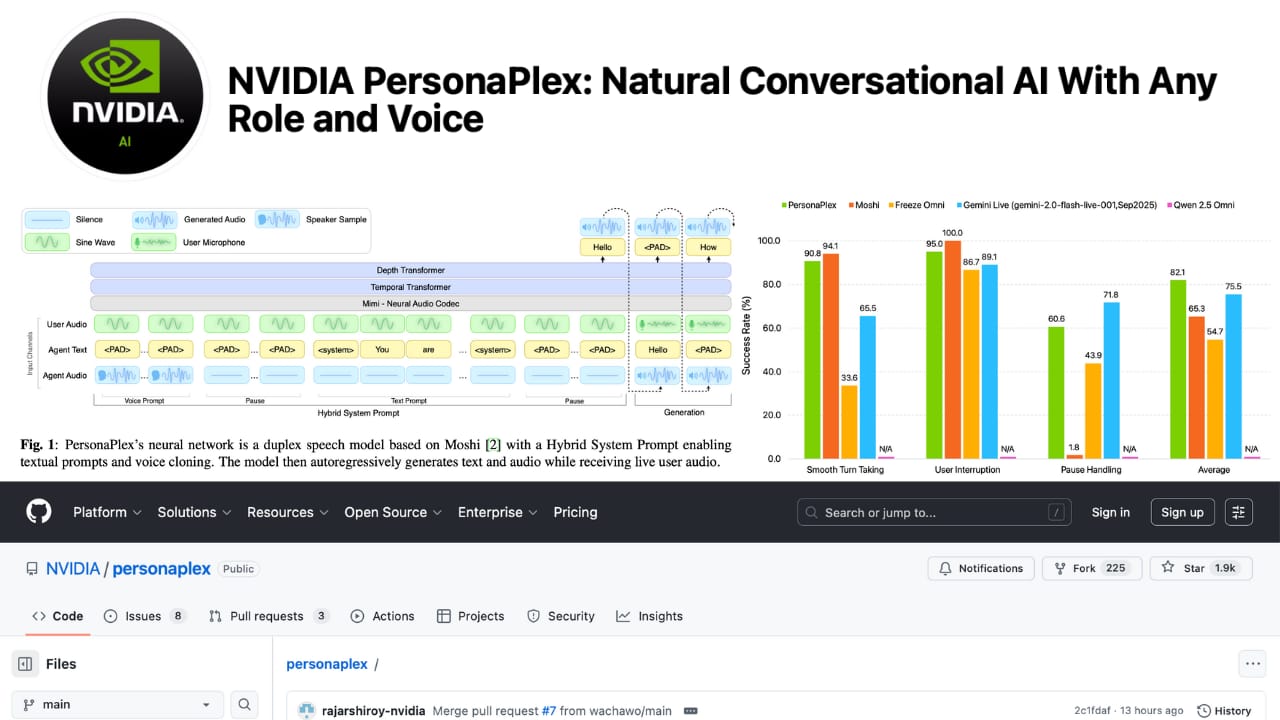Open the Insights tab
Image resolution: width=1280 pixels, height=720 pixels.
pos(649,616)
